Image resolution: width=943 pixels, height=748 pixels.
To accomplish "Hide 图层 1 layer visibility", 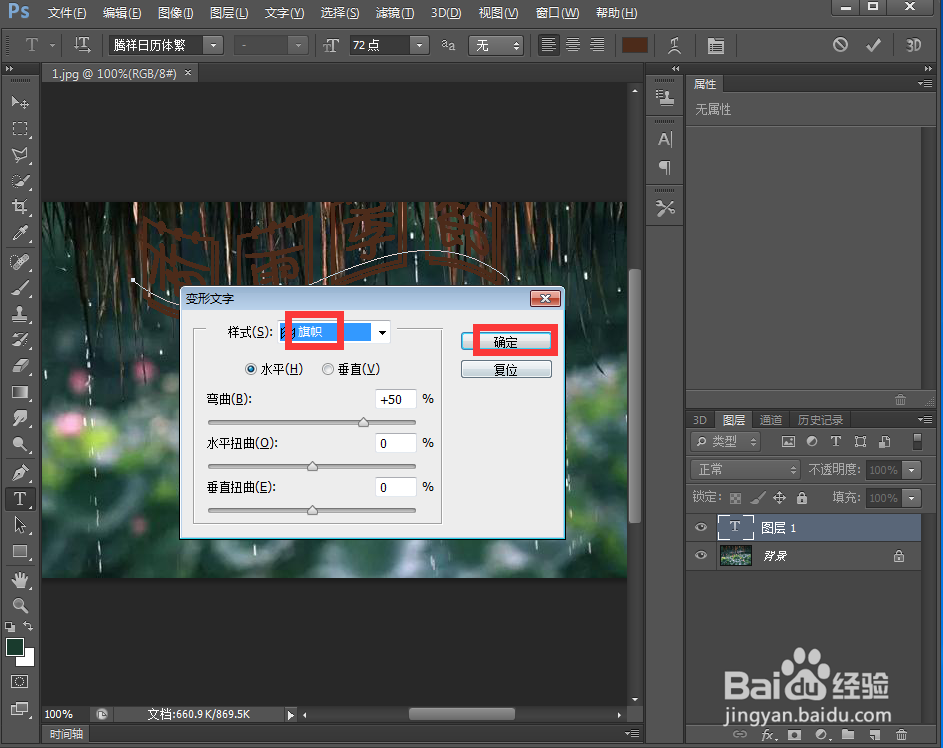I will (x=701, y=527).
